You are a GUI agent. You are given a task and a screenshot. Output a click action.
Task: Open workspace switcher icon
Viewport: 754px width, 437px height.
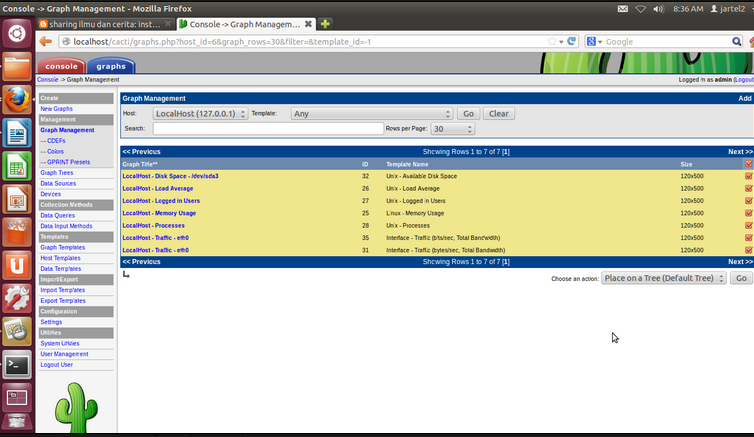[17, 398]
